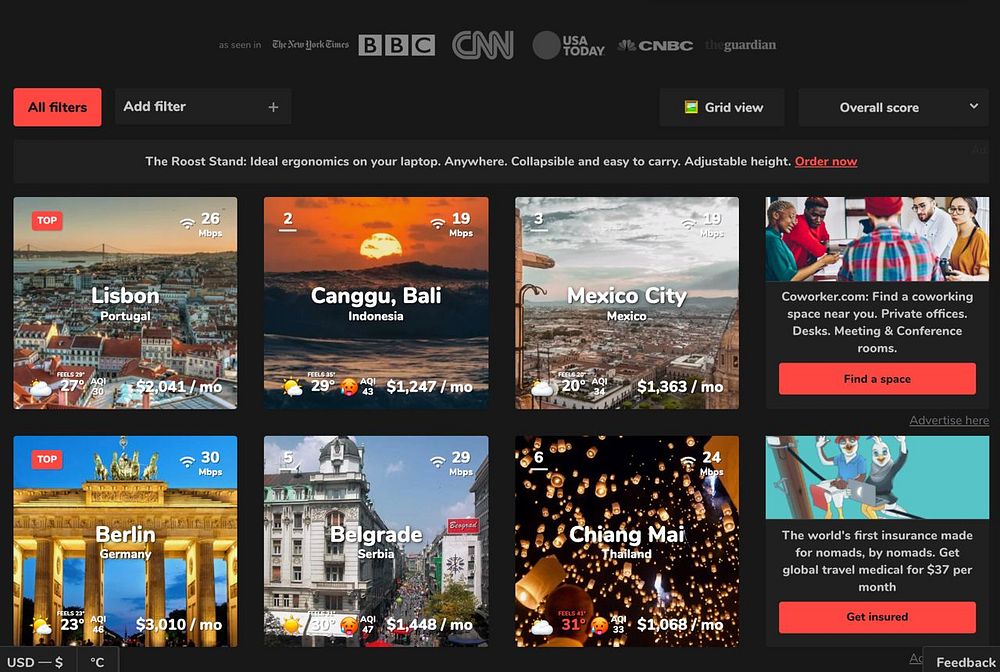This screenshot has height=672, width=1000.
Task: Open the Add filter dropdown
Action: tap(203, 106)
